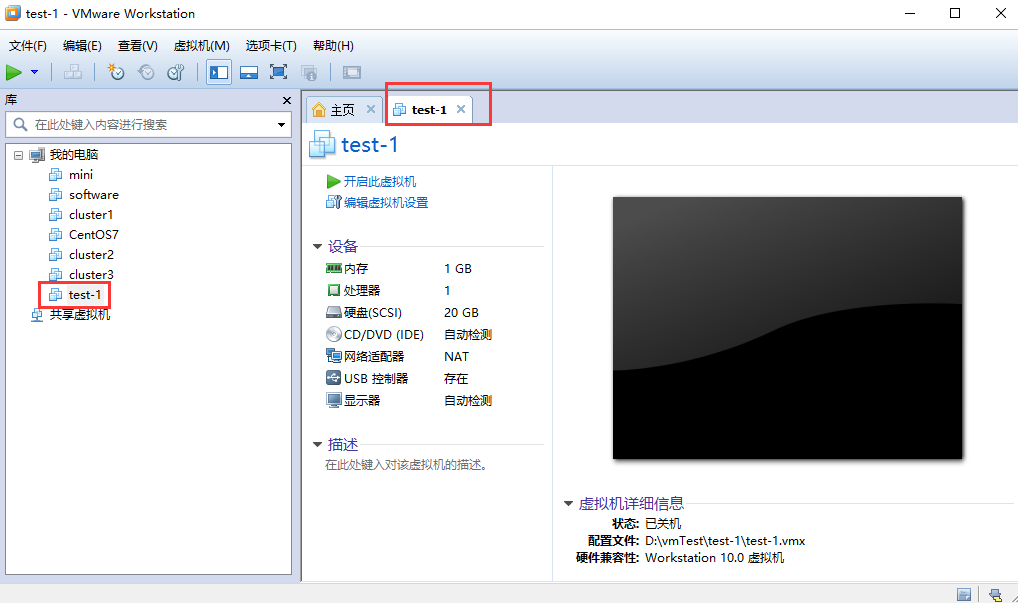Click the configuration file path text
The height and width of the screenshot is (603, 1018).
tap(725, 541)
